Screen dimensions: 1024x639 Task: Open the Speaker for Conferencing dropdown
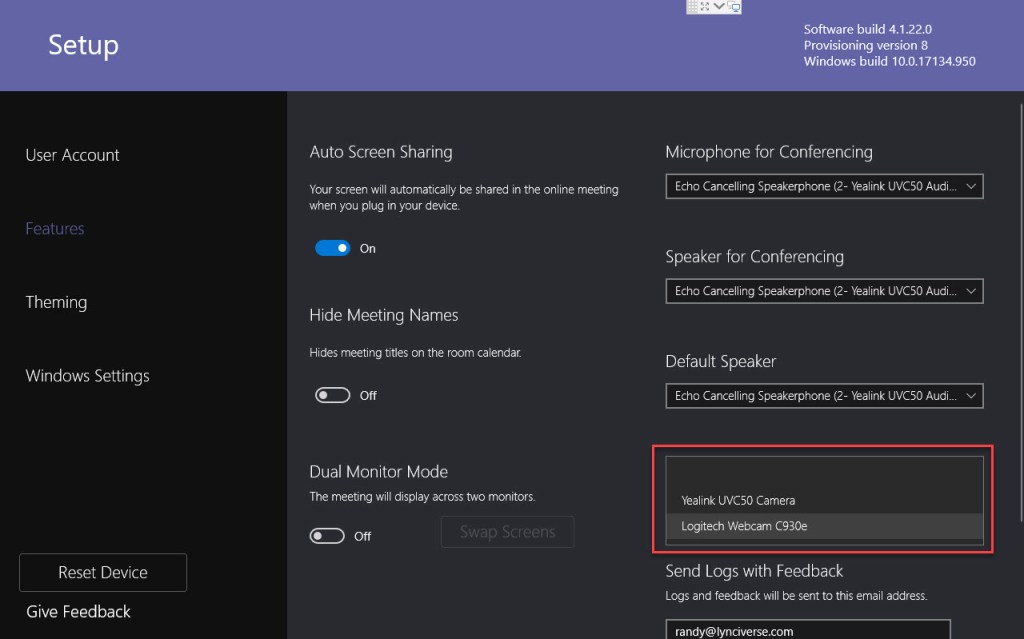point(824,291)
